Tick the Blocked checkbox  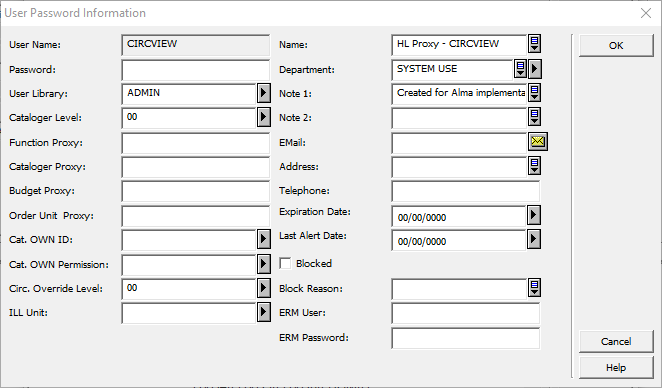285,263
